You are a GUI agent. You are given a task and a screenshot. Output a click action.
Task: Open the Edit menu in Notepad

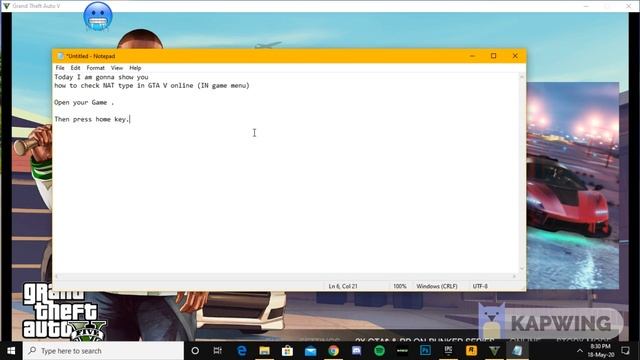tap(76, 68)
